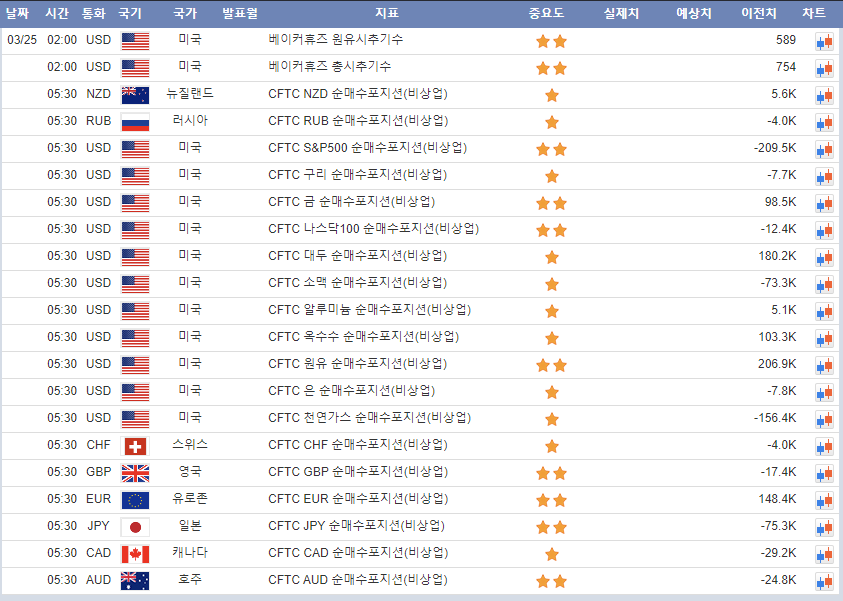Click the 중요도 column header

click(x=546, y=13)
